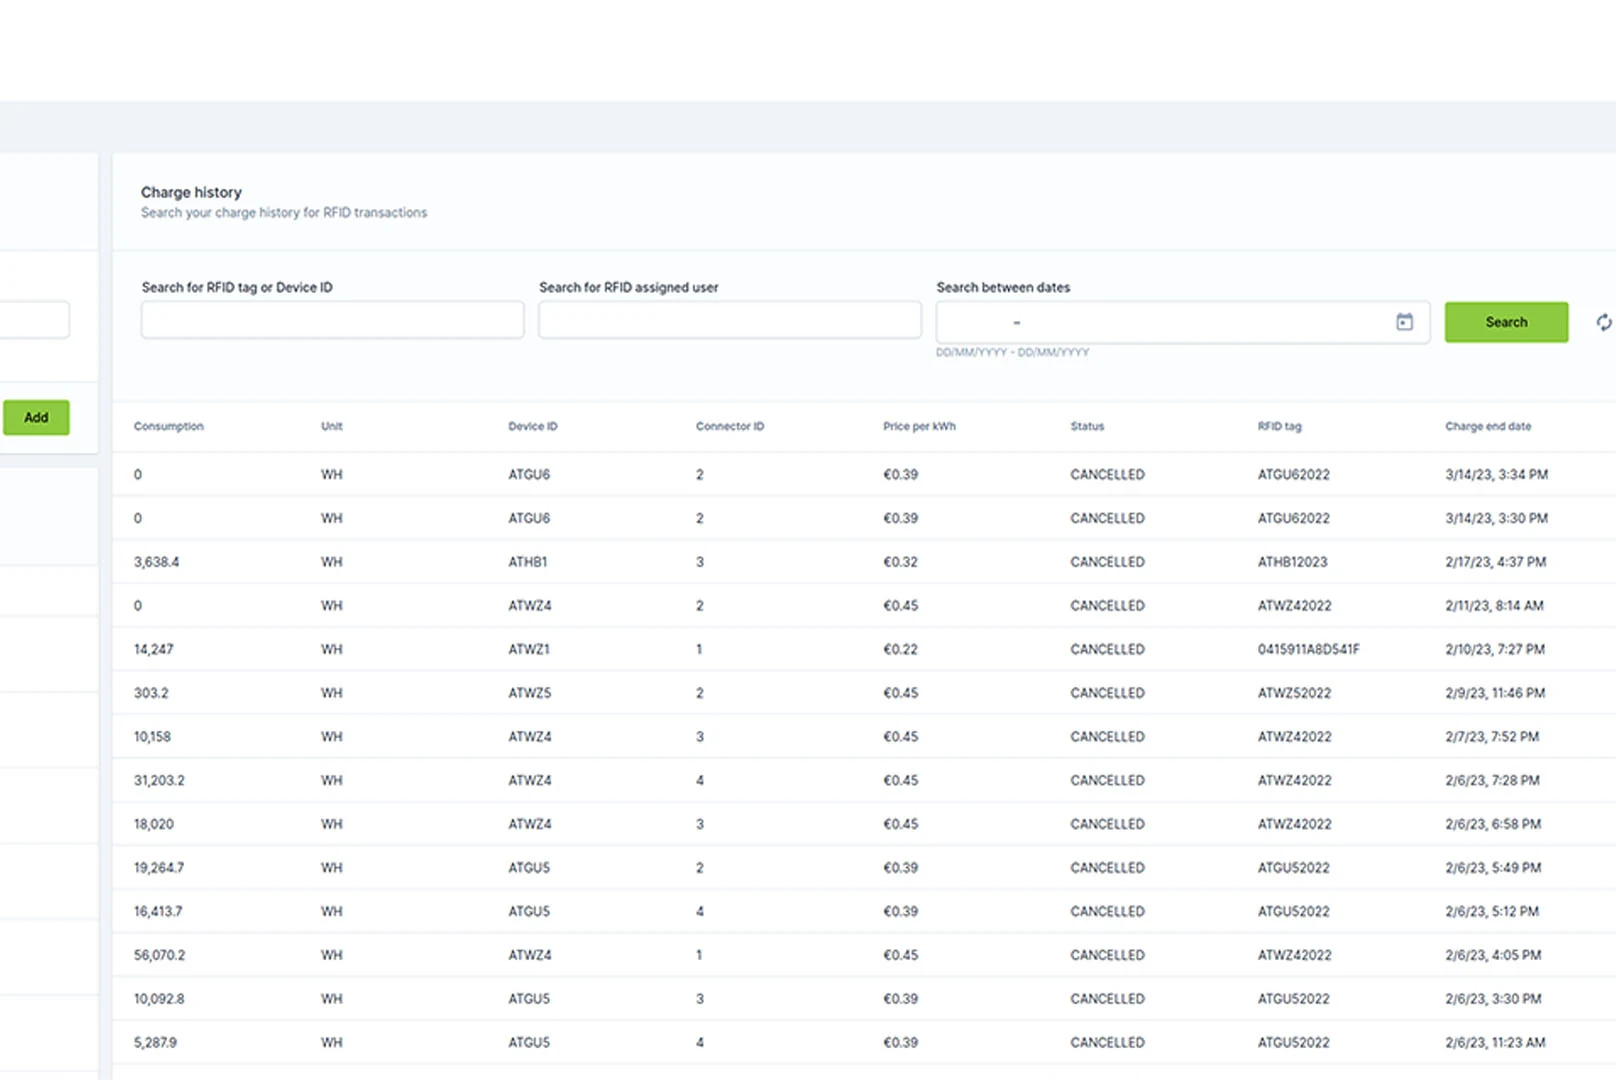Click the Search between dates field
Screen dimensions: 1616x1080
point(1183,322)
